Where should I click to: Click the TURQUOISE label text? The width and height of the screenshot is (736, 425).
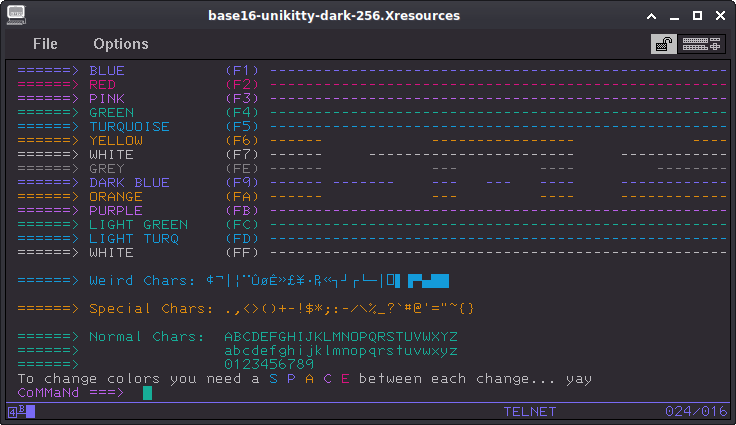pyautogui.click(x=130, y=127)
